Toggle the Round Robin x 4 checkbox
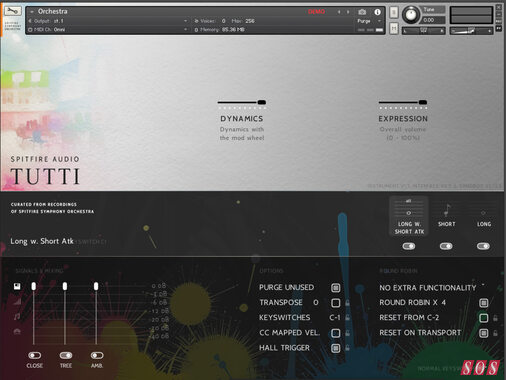Screen dimensions: 506x380 (x=484, y=303)
